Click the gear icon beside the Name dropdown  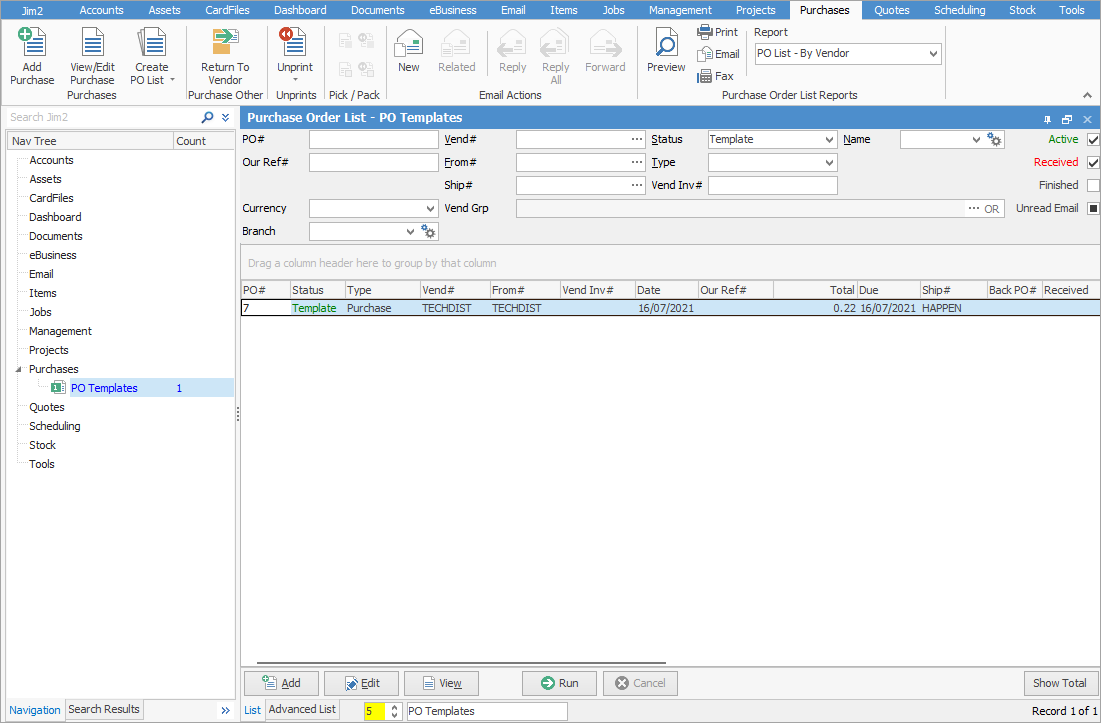pyautogui.click(x=994, y=139)
